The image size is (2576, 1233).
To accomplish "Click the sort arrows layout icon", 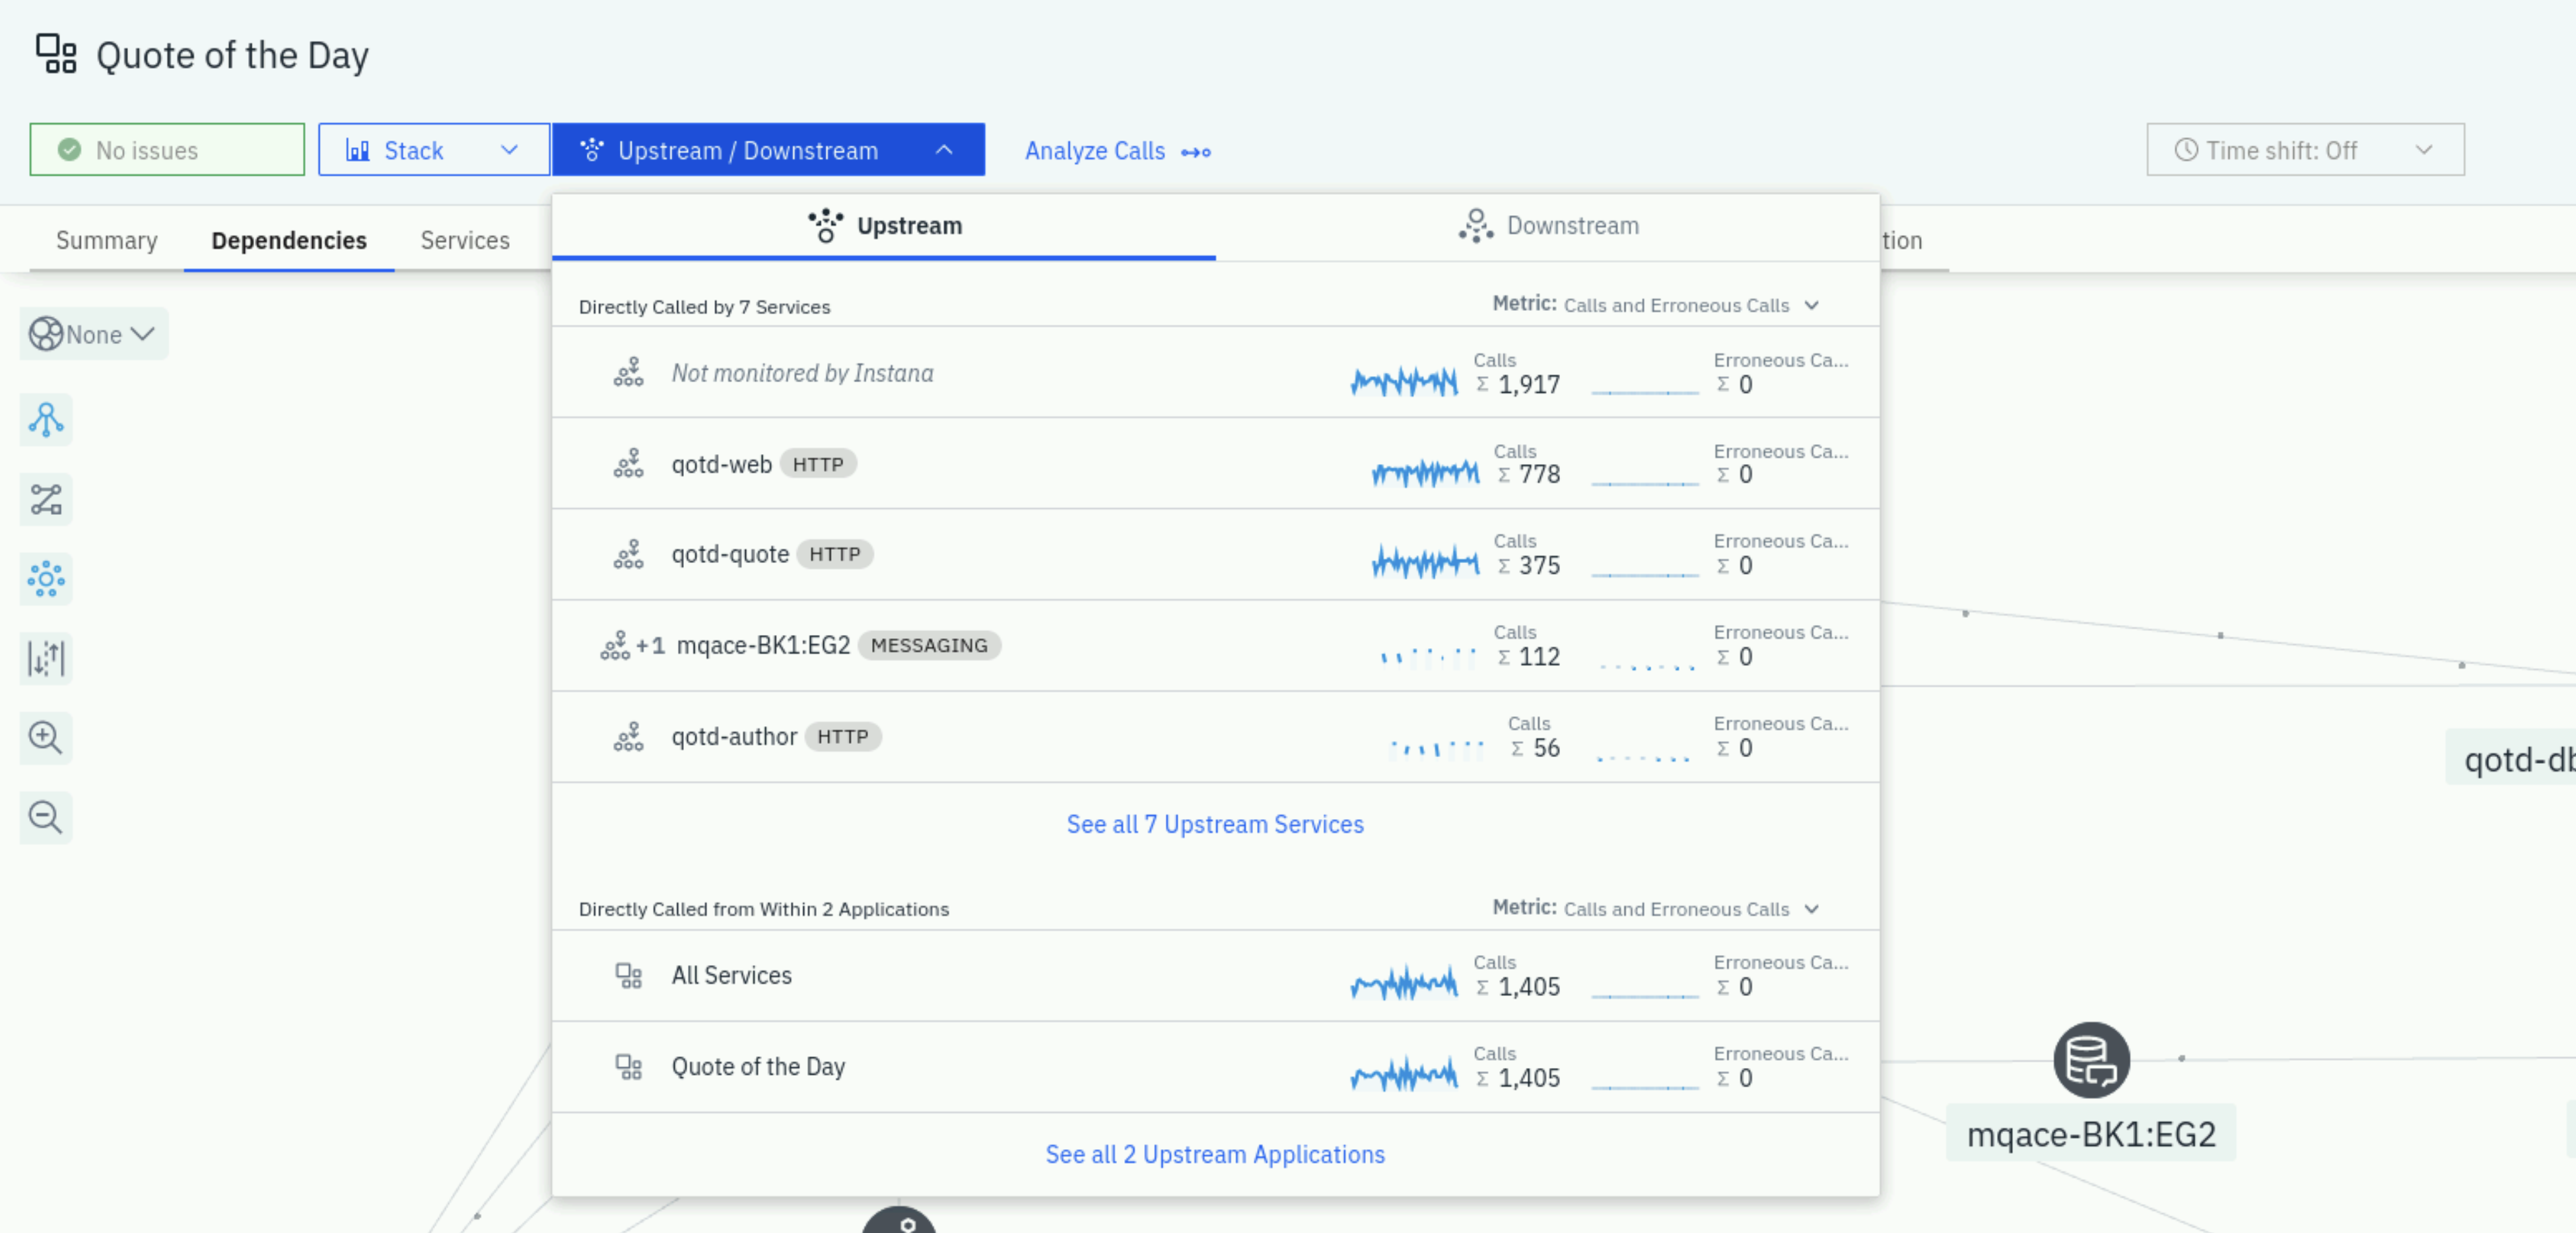I will pos(46,658).
